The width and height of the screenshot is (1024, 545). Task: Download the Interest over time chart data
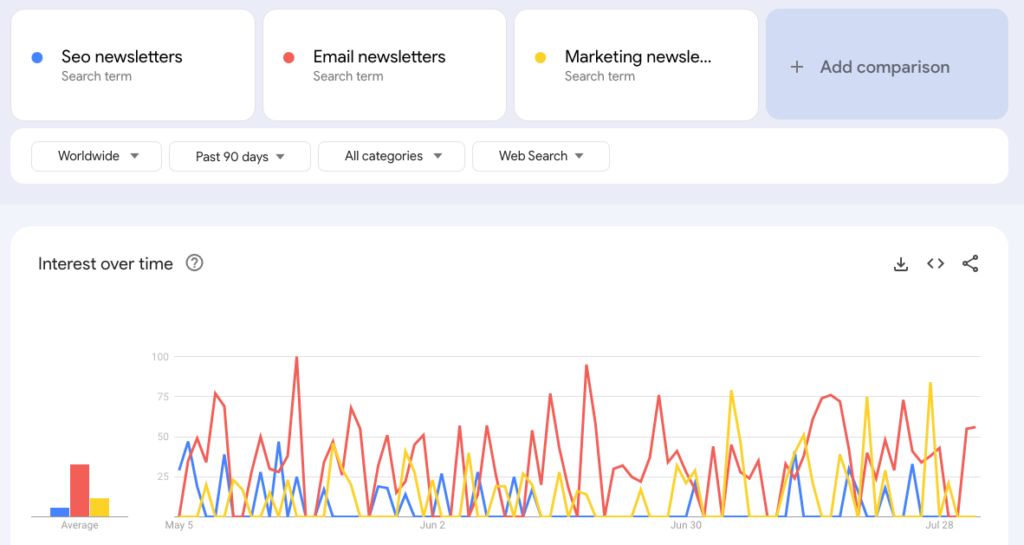(x=900, y=264)
